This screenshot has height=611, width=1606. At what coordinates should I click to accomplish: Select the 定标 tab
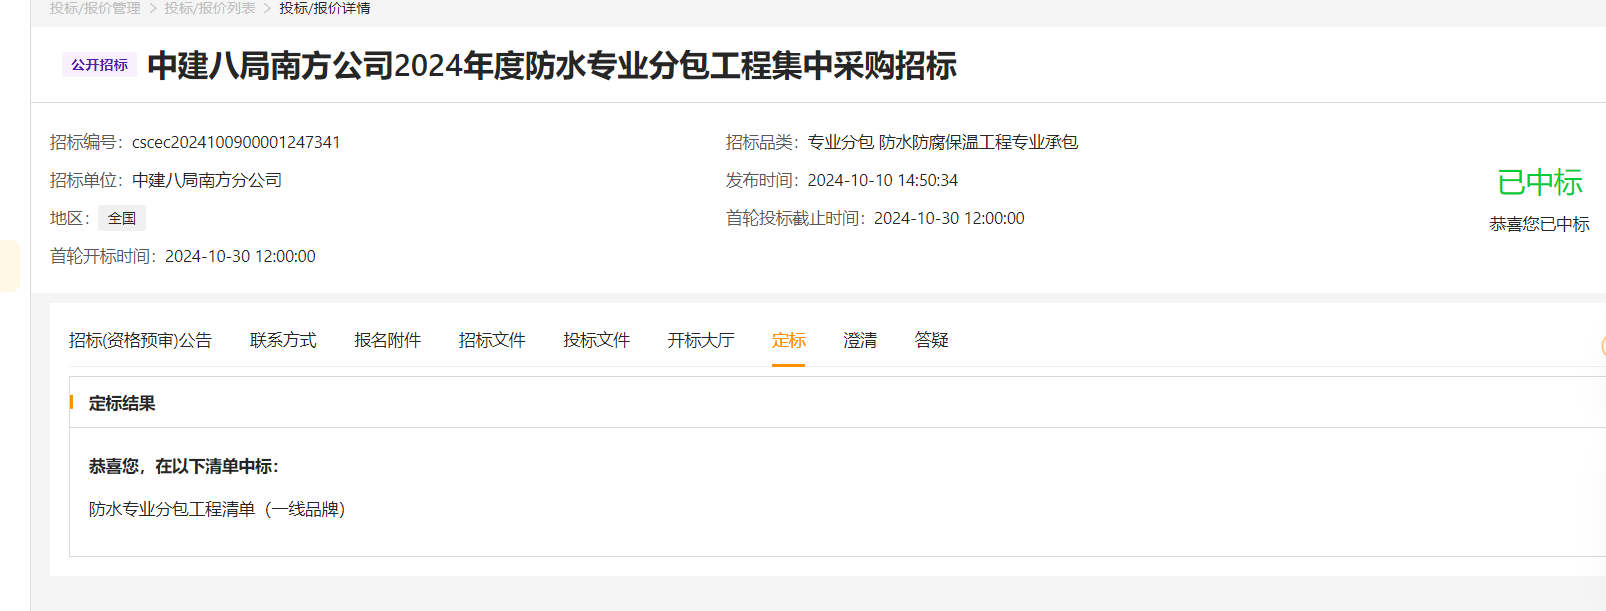click(788, 340)
